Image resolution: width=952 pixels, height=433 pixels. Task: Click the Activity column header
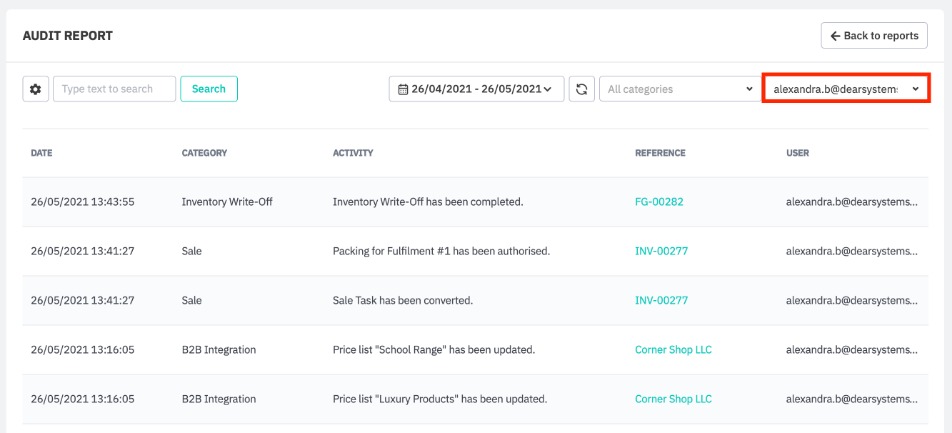[x=353, y=153]
